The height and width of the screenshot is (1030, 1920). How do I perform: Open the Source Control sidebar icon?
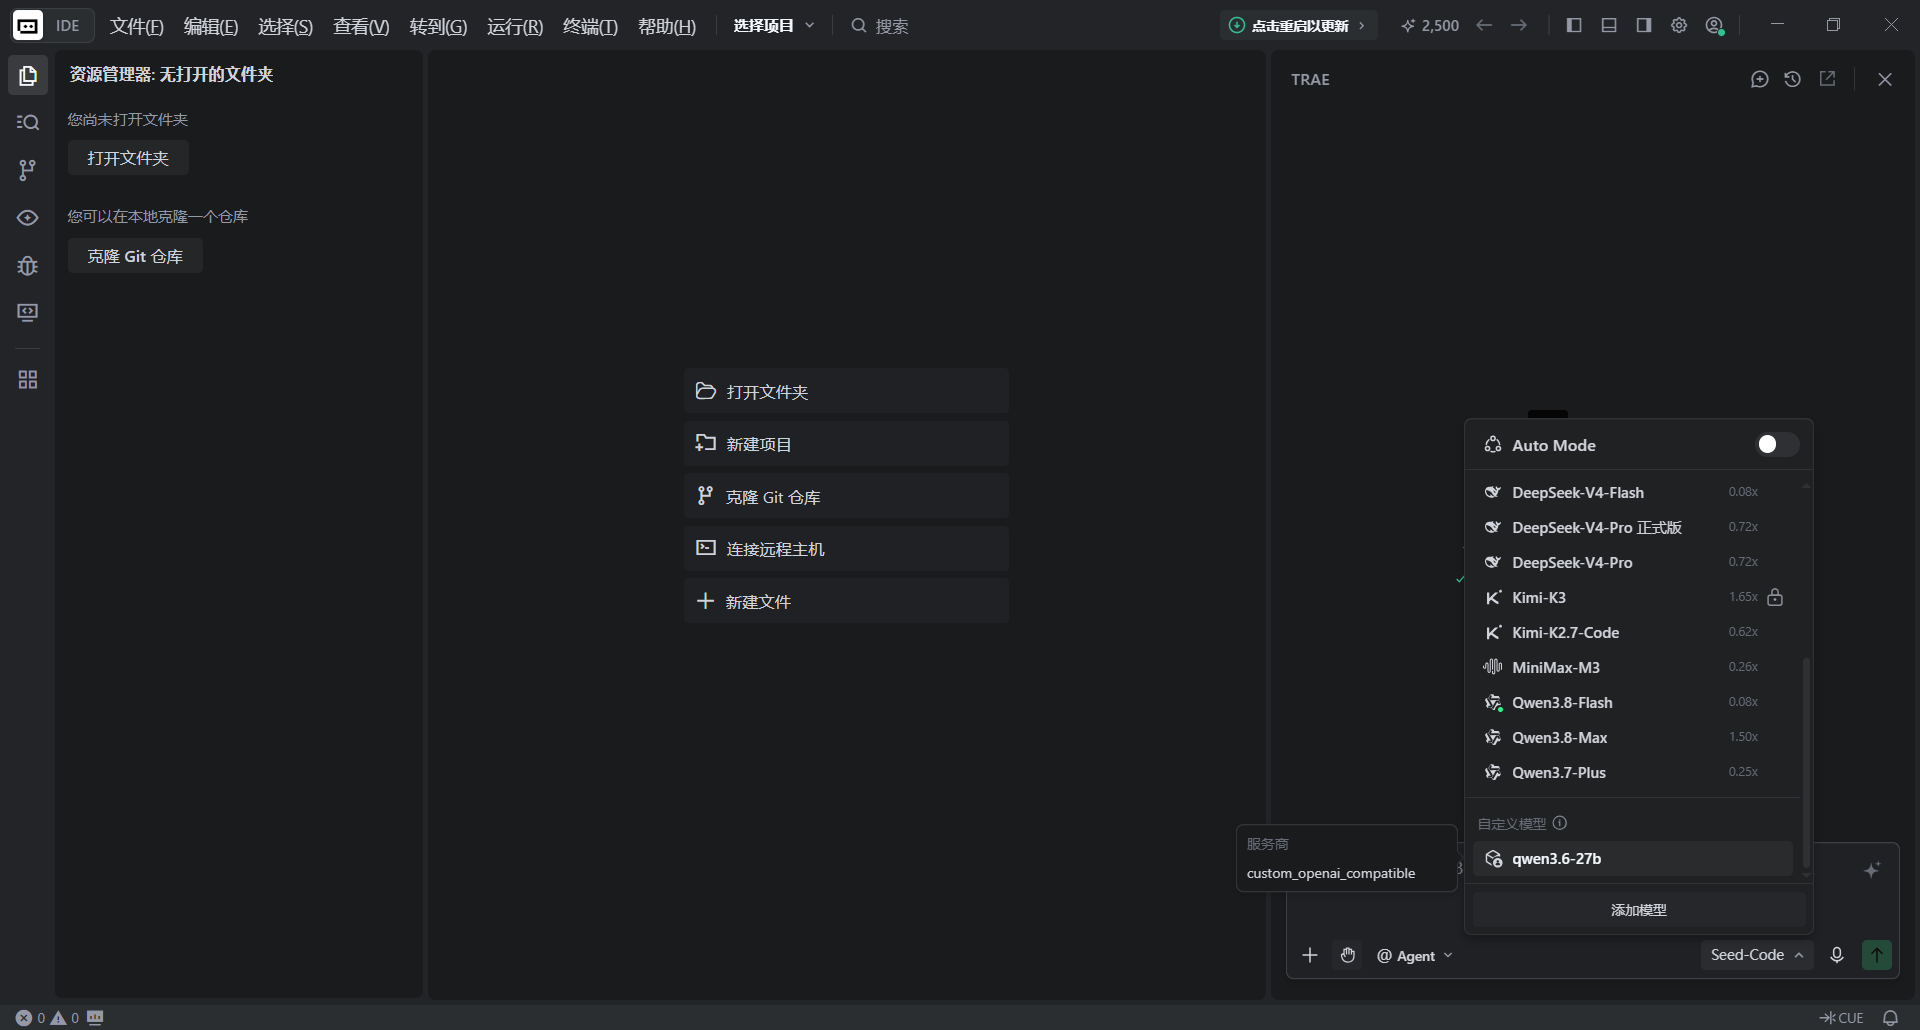tap(27, 170)
